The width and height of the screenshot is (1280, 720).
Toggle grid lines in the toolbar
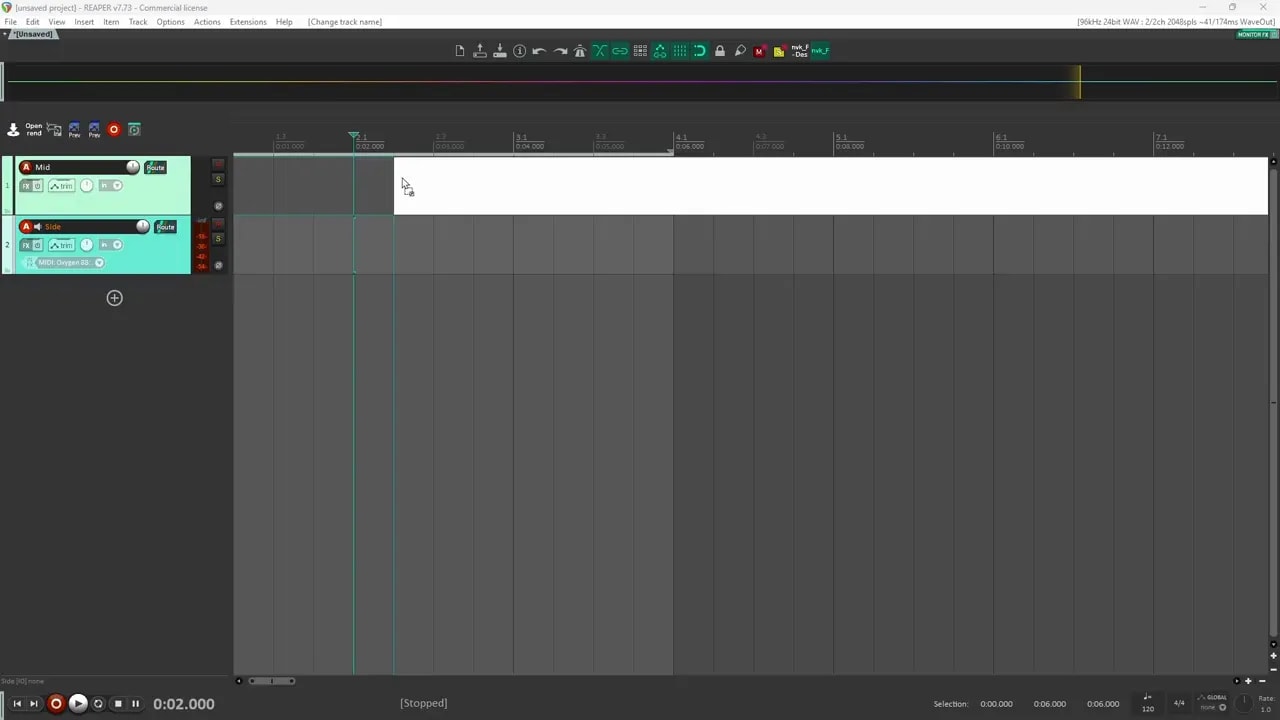point(680,51)
